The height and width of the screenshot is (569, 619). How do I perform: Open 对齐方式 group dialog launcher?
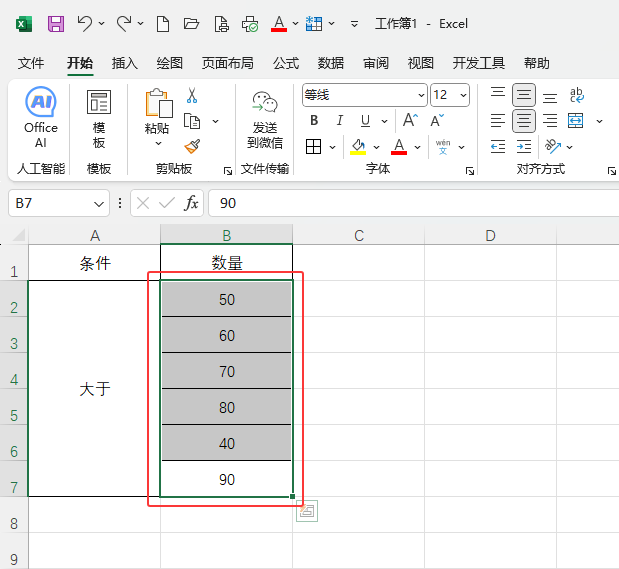[x=611, y=171]
